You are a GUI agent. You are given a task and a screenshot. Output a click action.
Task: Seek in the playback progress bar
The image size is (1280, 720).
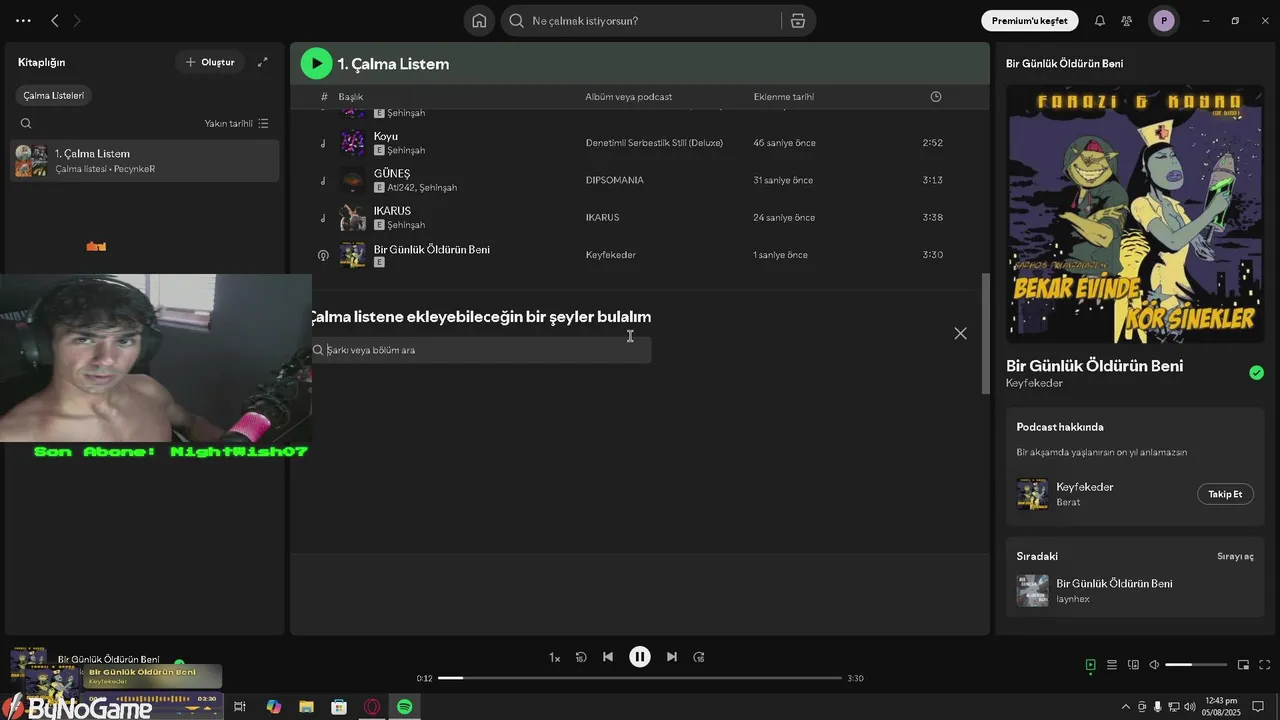click(640, 678)
